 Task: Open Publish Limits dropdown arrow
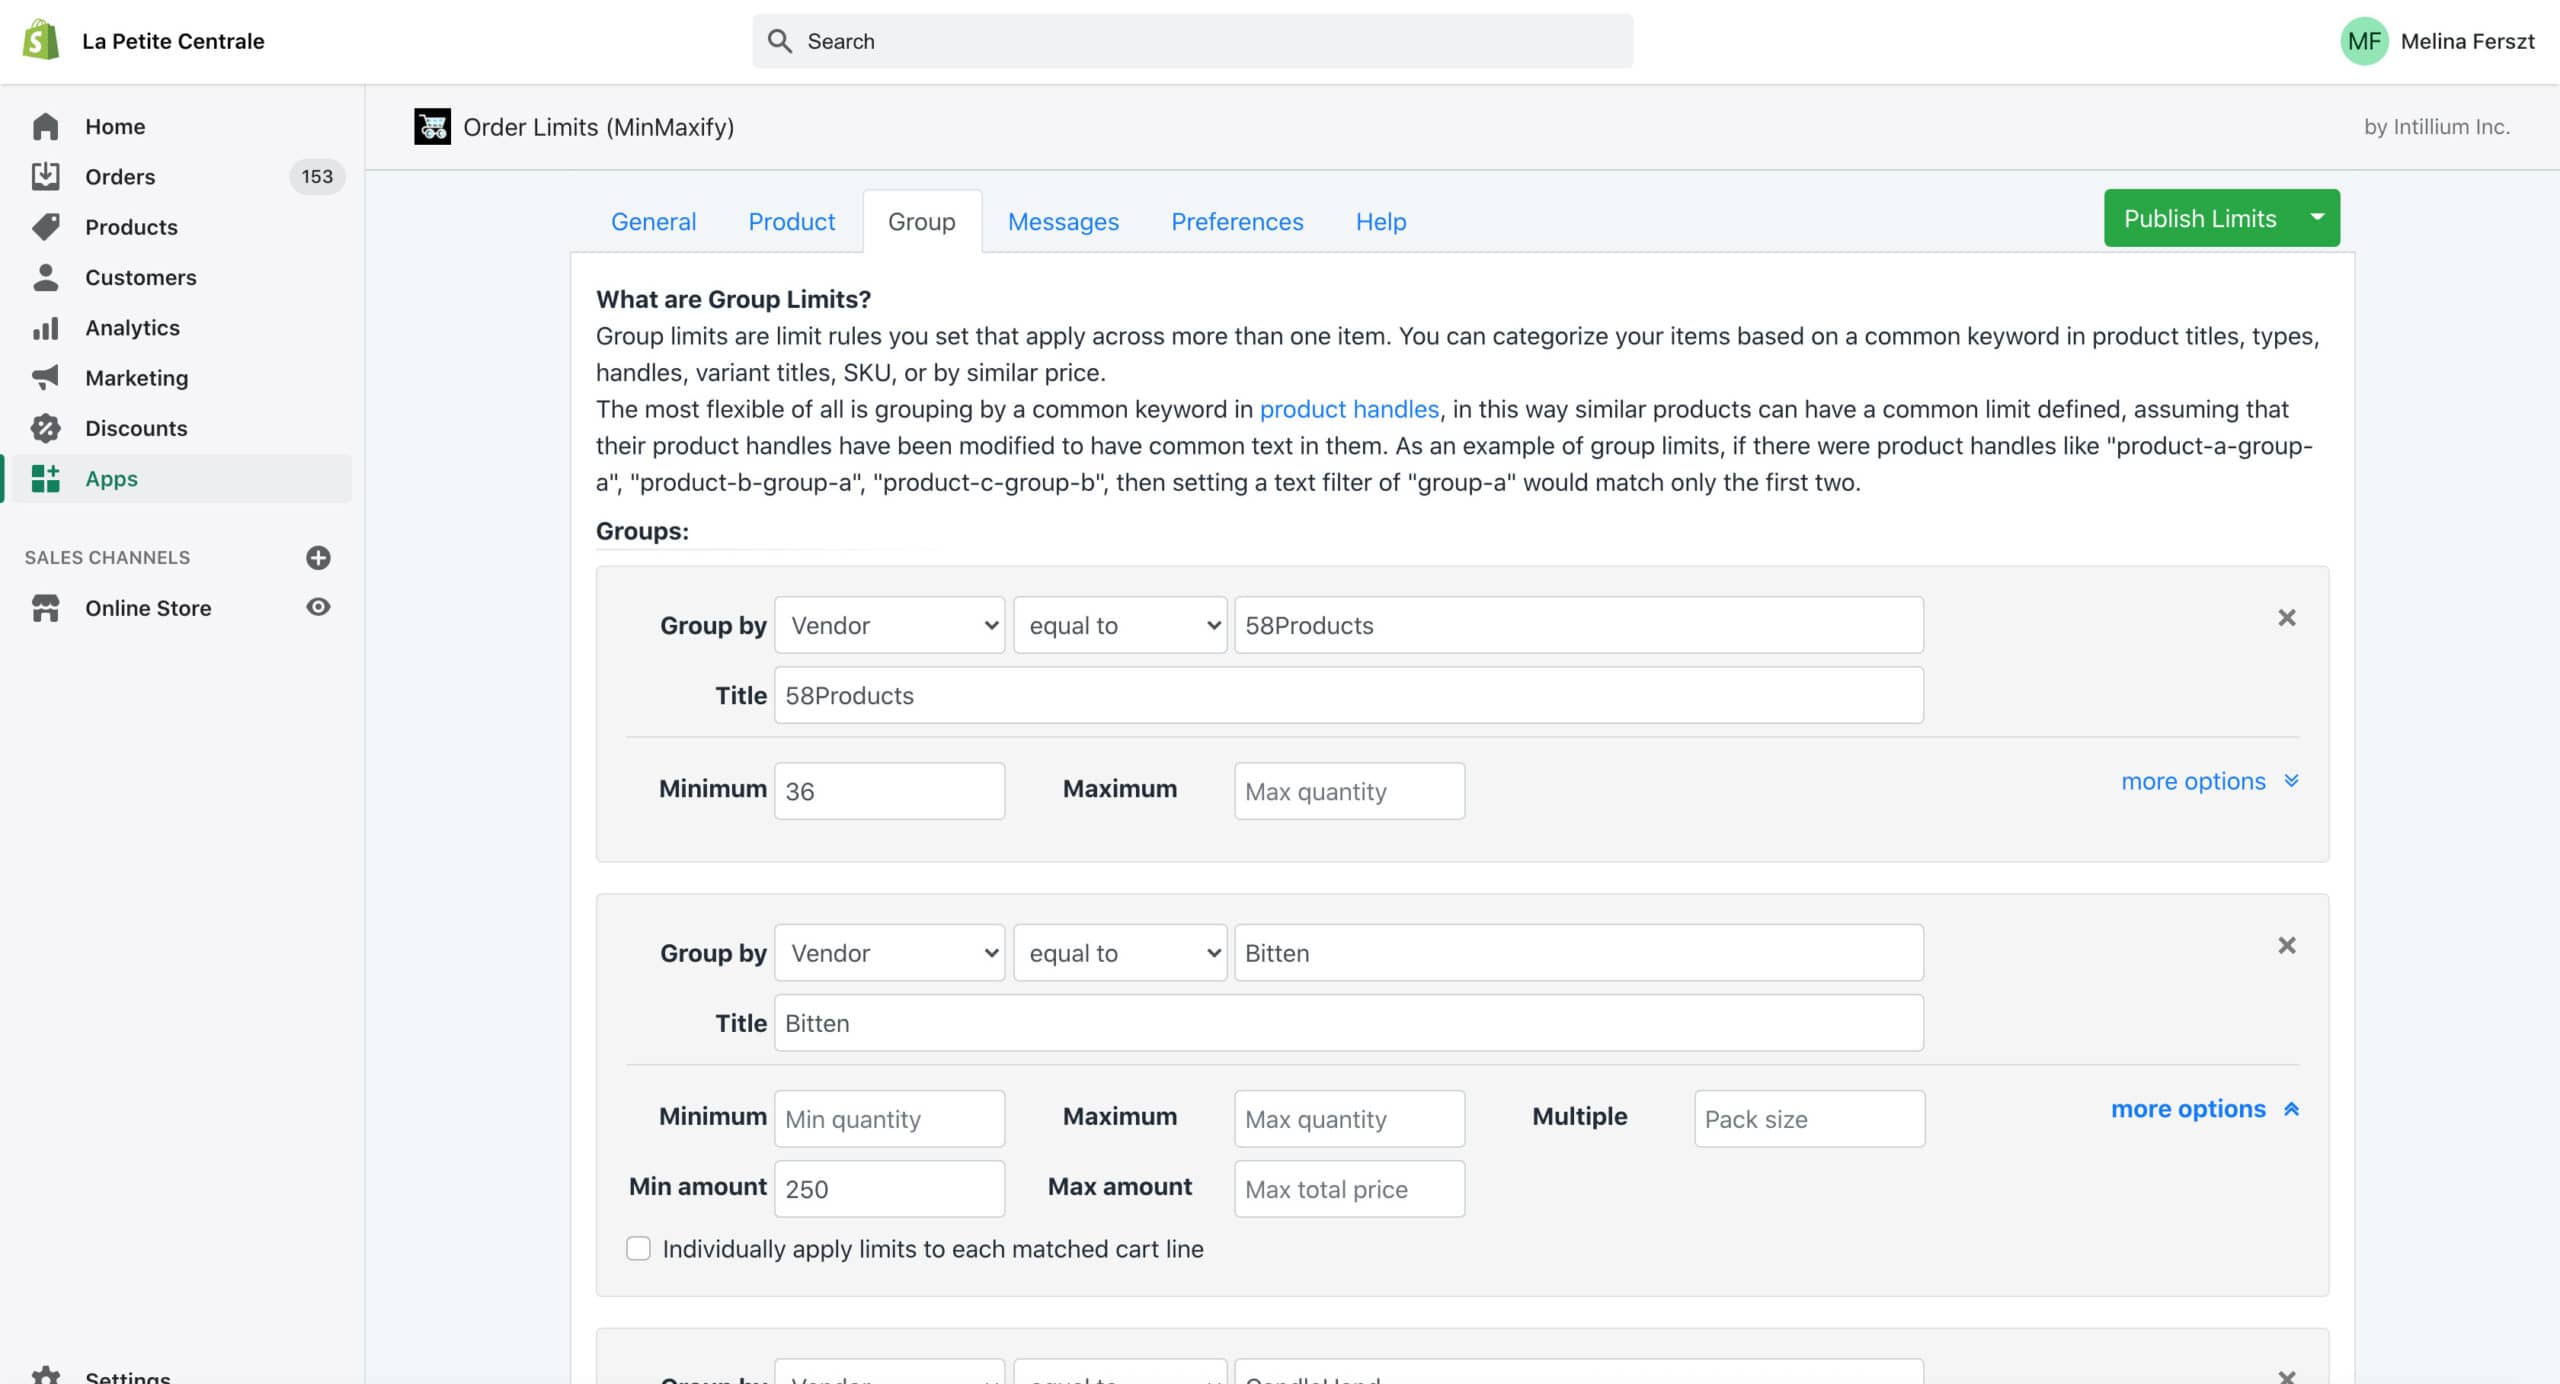(2317, 217)
